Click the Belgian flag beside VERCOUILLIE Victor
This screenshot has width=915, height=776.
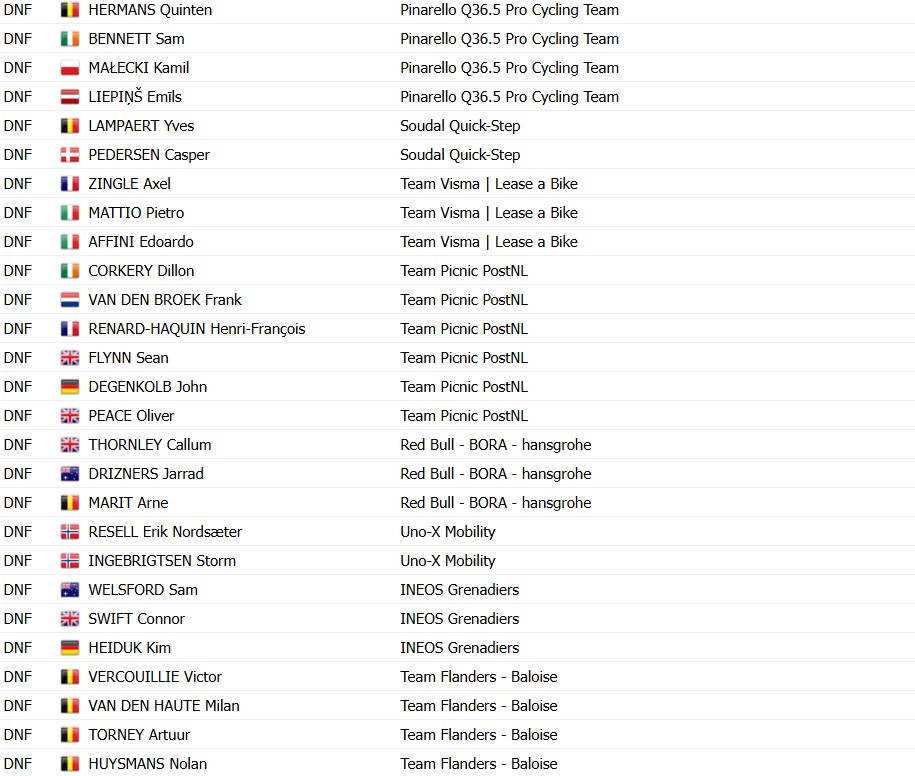coord(69,677)
